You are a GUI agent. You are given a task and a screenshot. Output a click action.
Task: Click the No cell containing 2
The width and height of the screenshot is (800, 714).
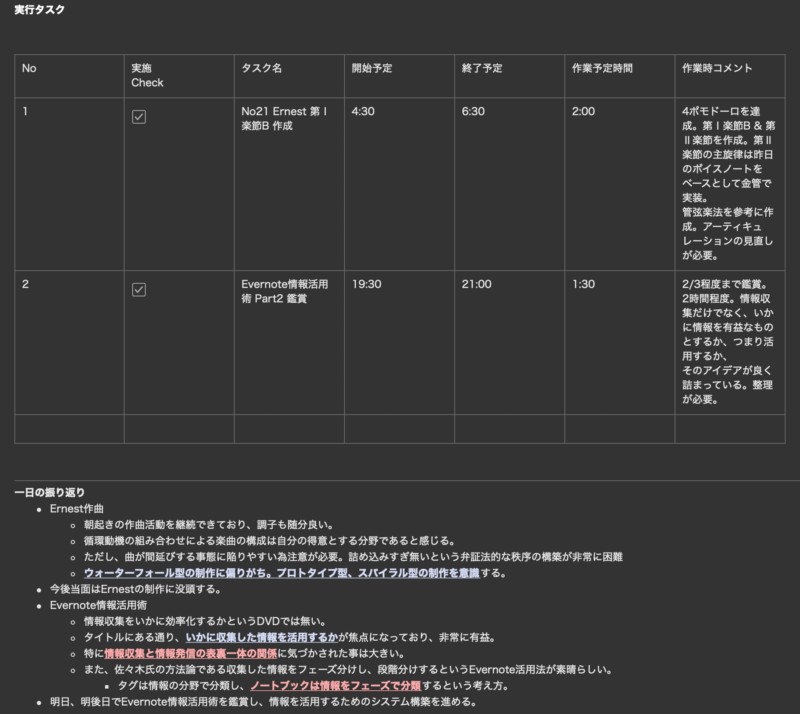tap(69, 342)
